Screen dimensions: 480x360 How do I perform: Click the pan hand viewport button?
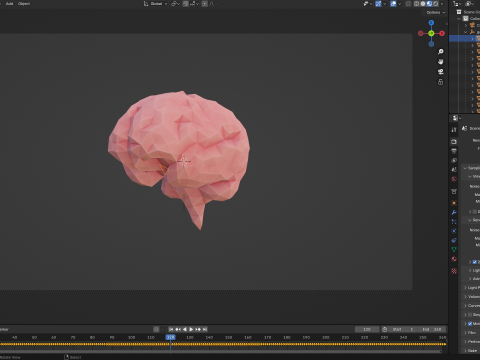tap(441, 62)
